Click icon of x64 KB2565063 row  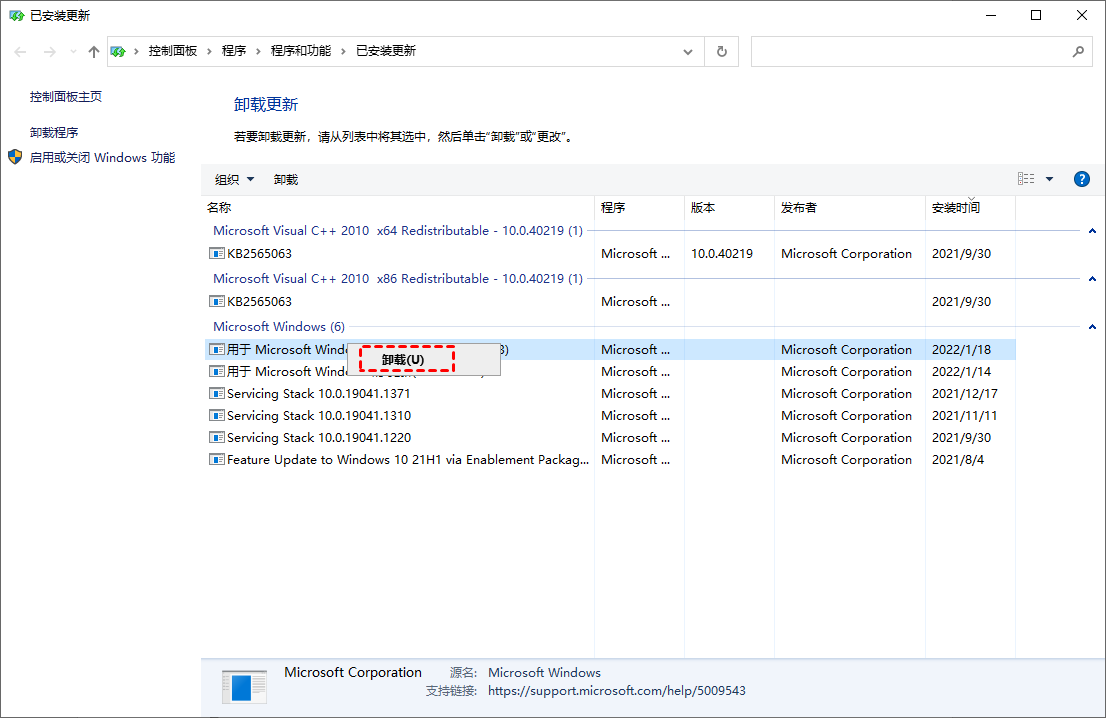point(217,253)
